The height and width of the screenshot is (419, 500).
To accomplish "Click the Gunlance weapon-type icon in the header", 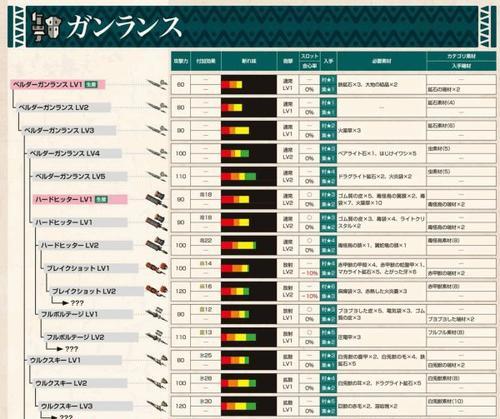I will (x=46, y=25).
